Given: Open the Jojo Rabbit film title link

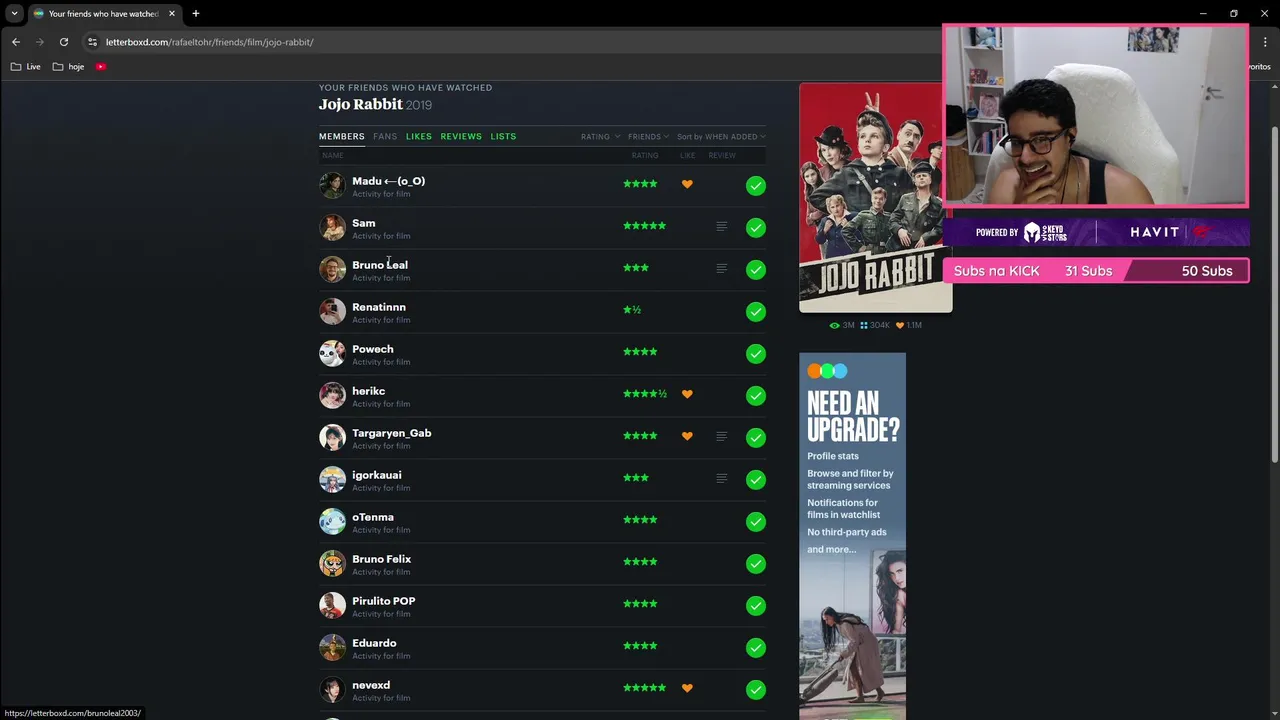Looking at the screenshot, I should [x=361, y=104].
